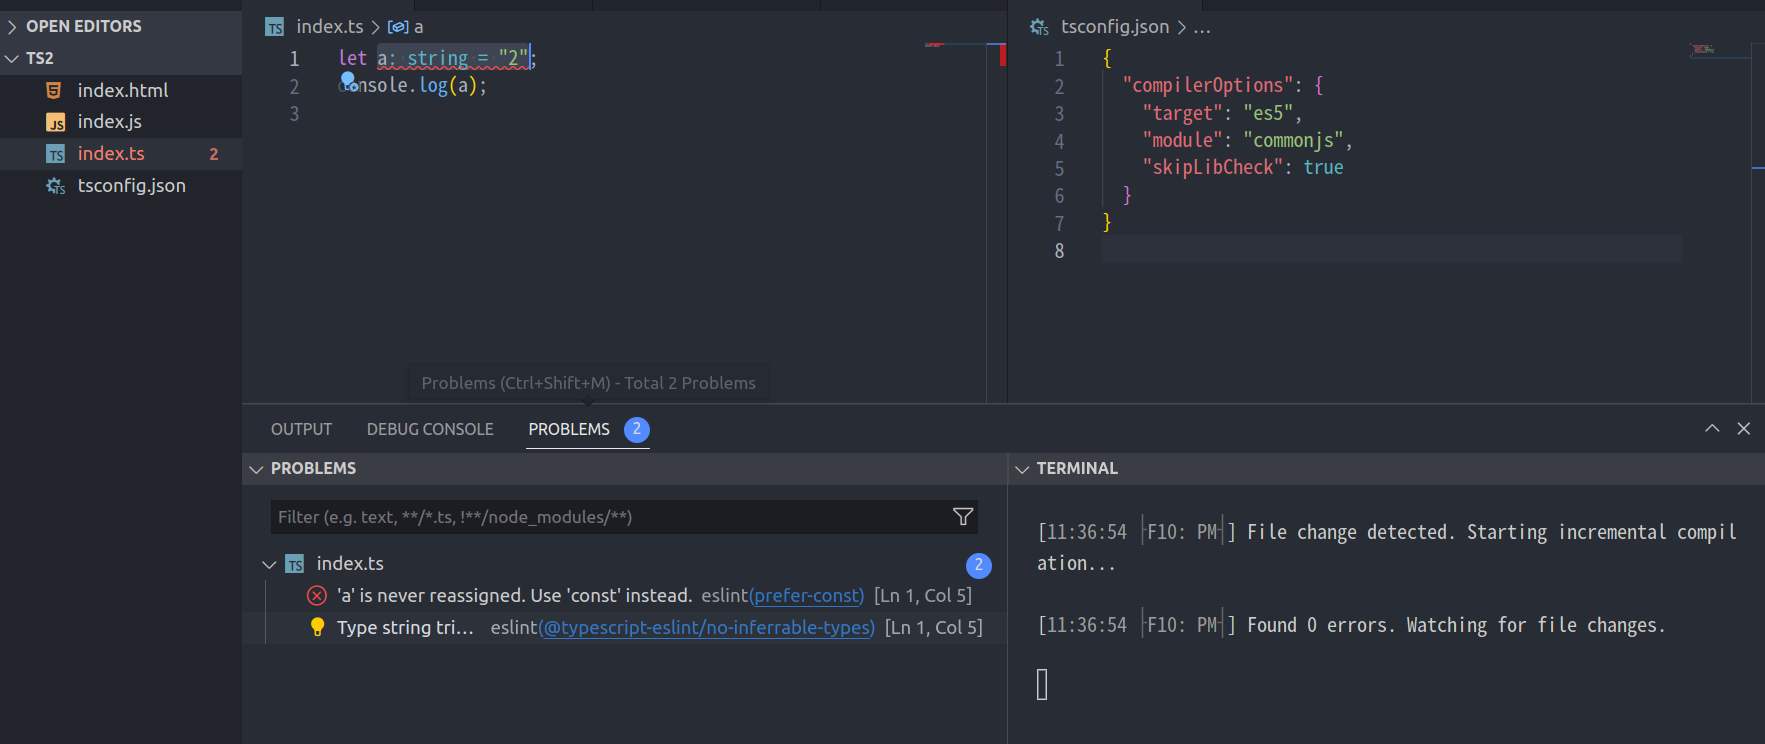Click the 'Found 0 errors' terminal output line
The width and height of the screenshot is (1765, 744).
click(1352, 625)
